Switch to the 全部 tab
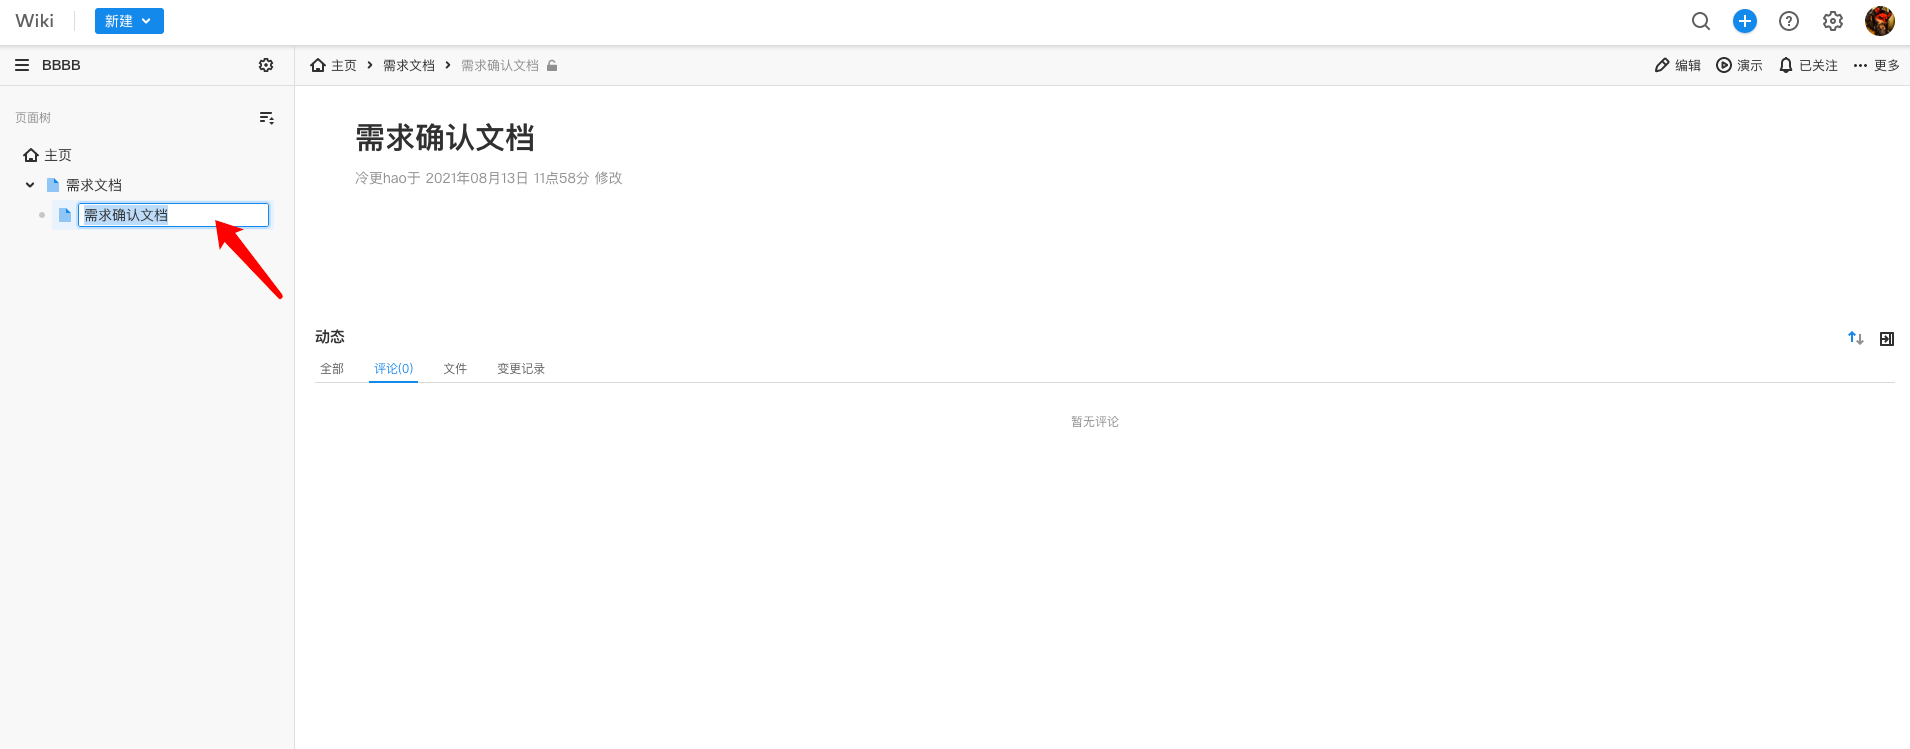Viewport: 1910px width, 749px height. pos(331,369)
